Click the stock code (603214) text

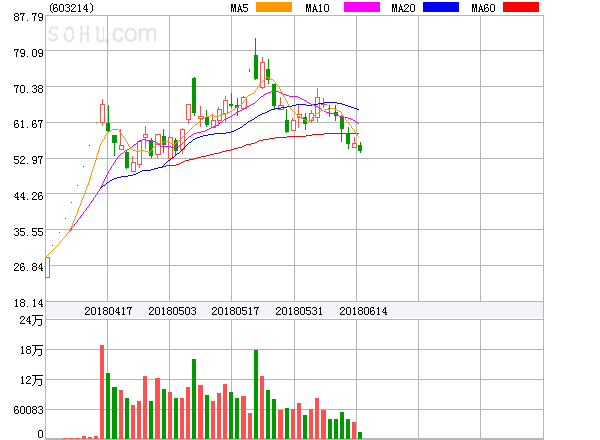(x=71, y=8)
